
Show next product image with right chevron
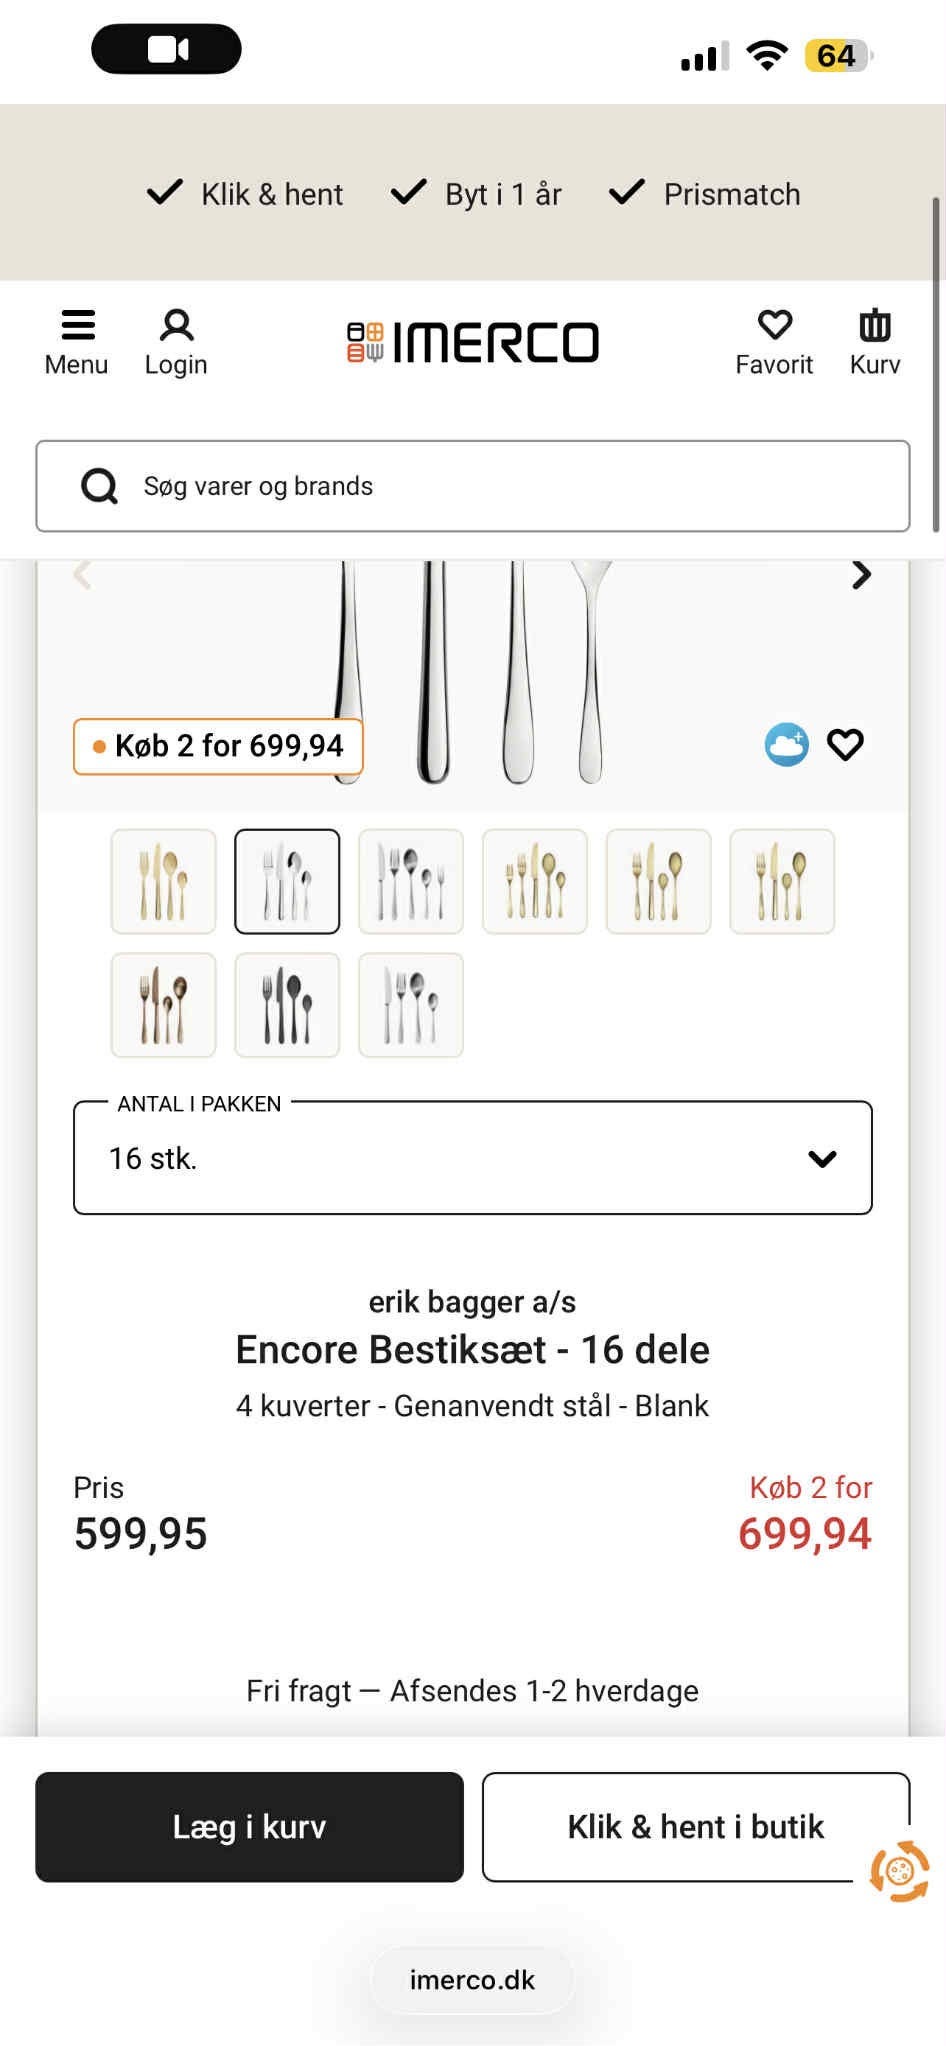click(861, 575)
